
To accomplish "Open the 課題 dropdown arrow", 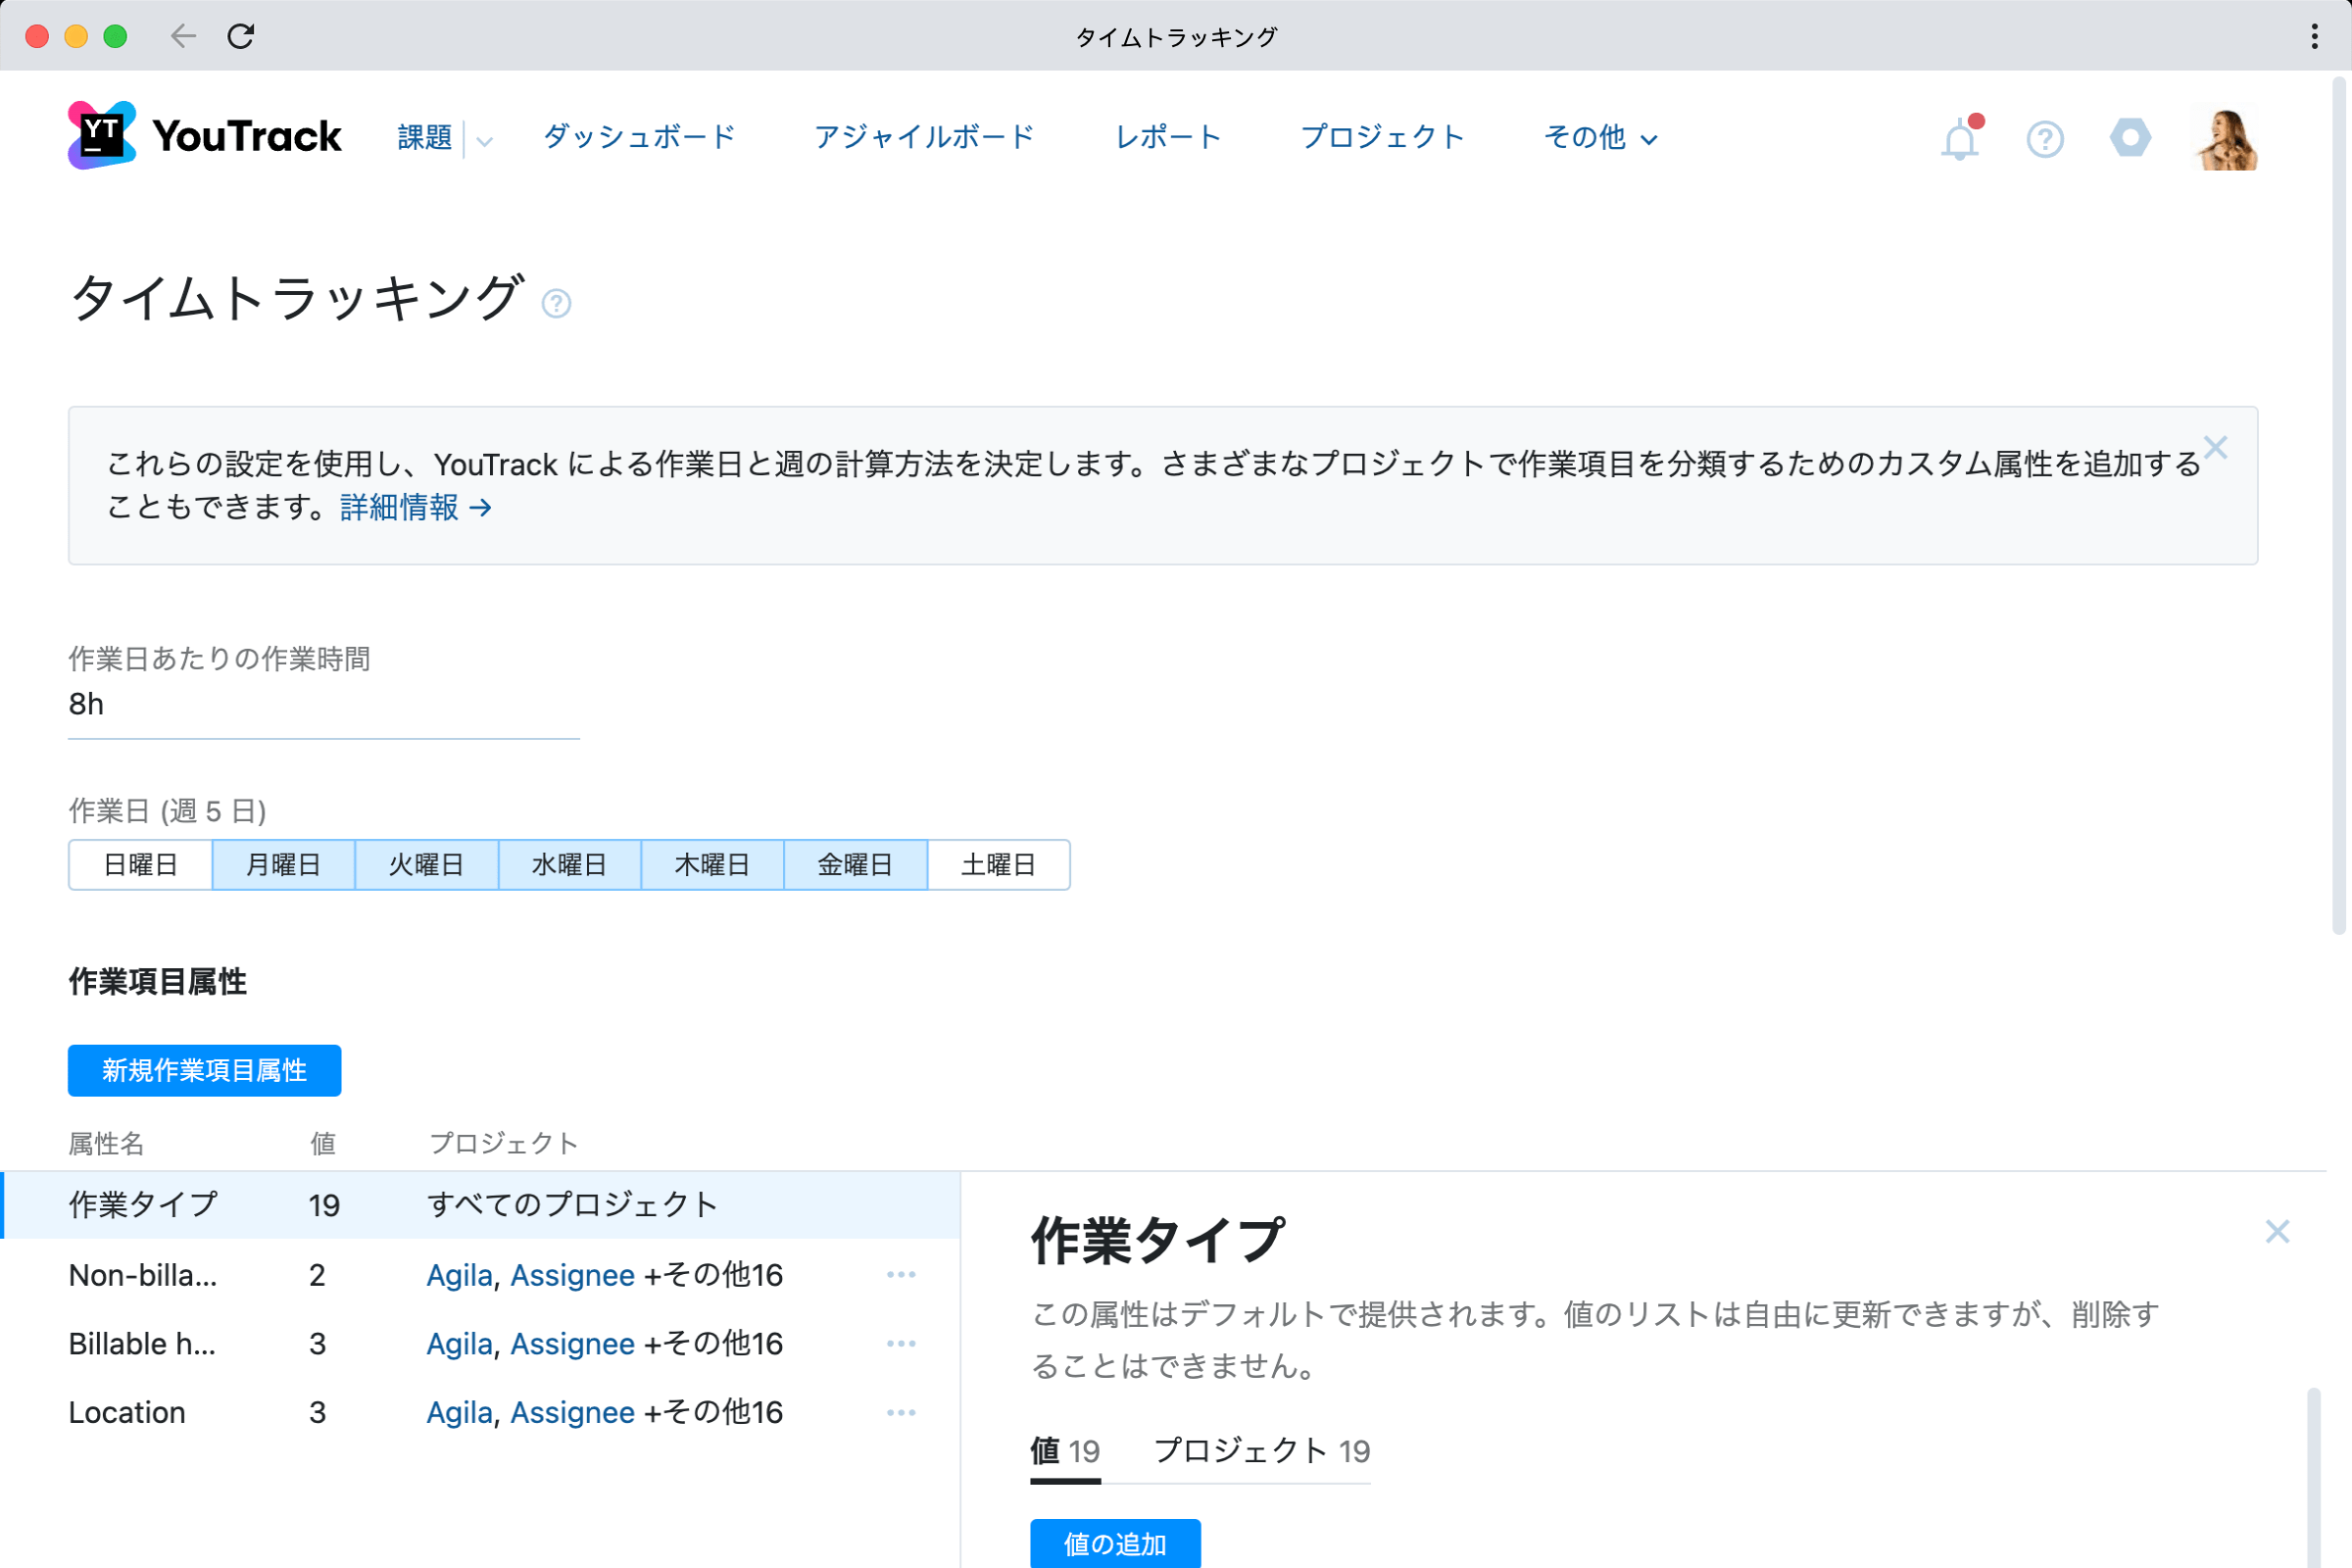I will tap(484, 140).
